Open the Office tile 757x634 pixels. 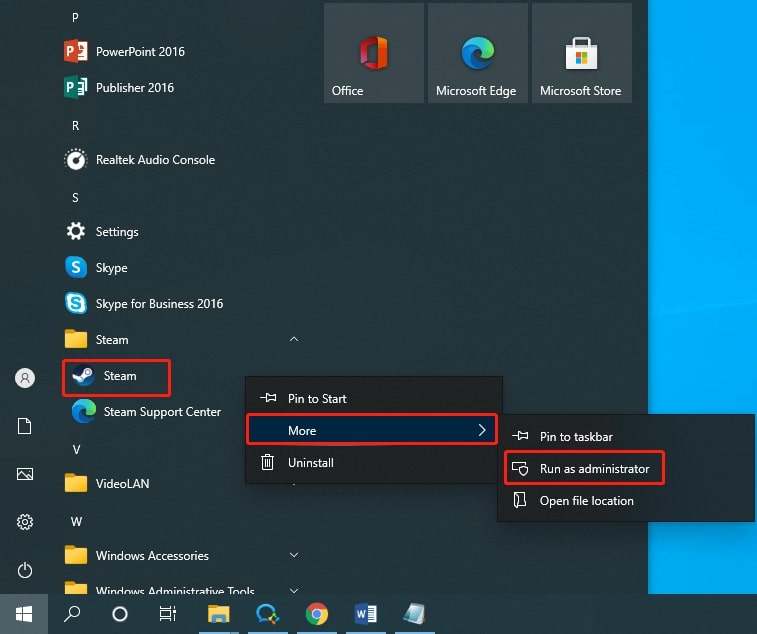coord(374,53)
